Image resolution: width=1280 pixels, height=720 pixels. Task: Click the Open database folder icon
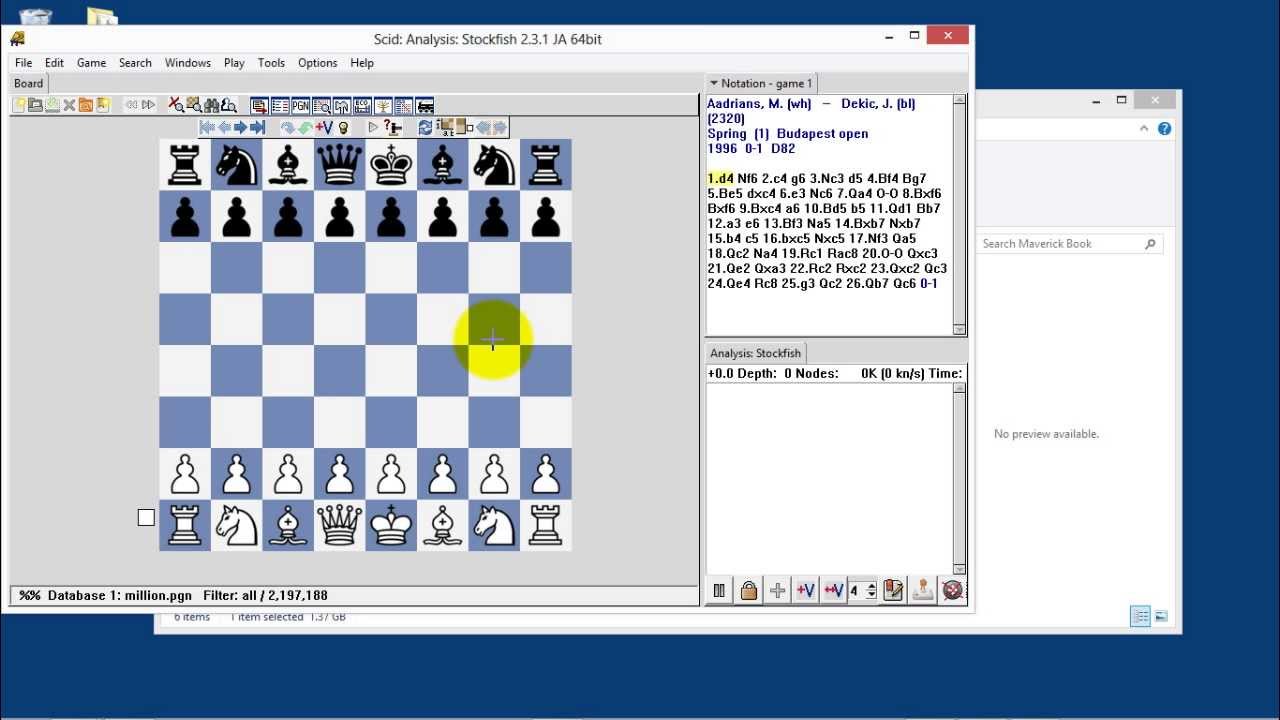pos(35,105)
